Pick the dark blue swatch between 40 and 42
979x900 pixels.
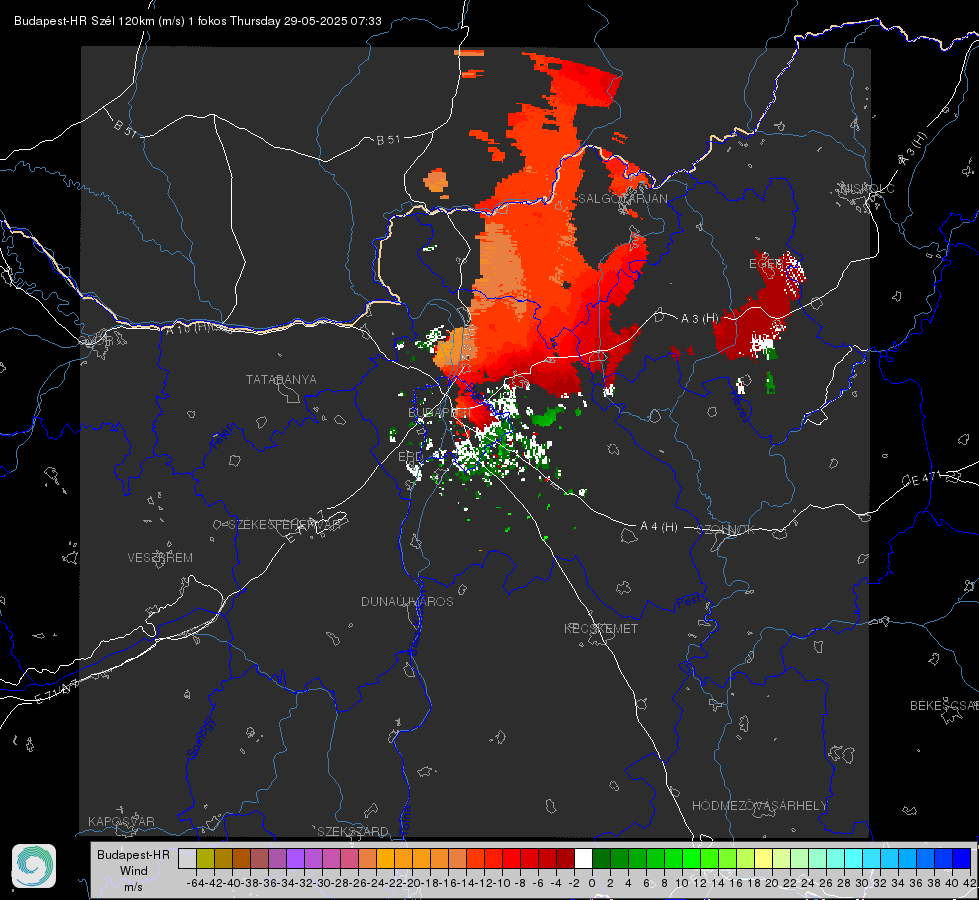pyautogui.click(x=962, y=858)
